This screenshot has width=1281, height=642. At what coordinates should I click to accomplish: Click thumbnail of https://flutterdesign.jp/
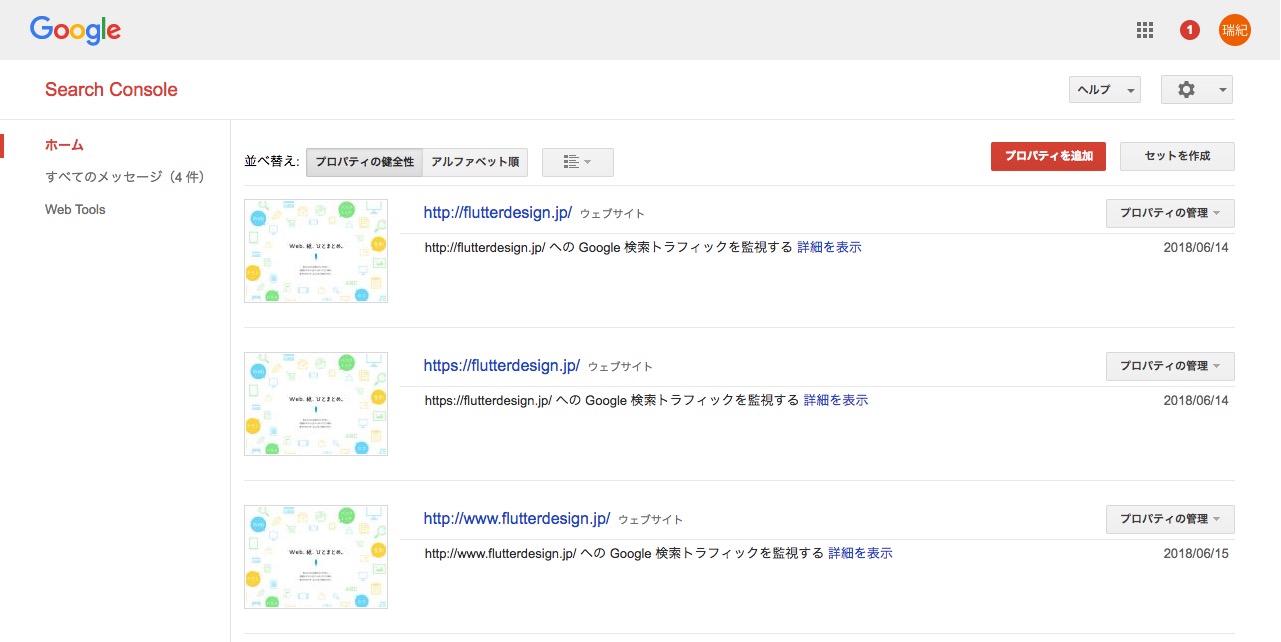coord(316,404)
